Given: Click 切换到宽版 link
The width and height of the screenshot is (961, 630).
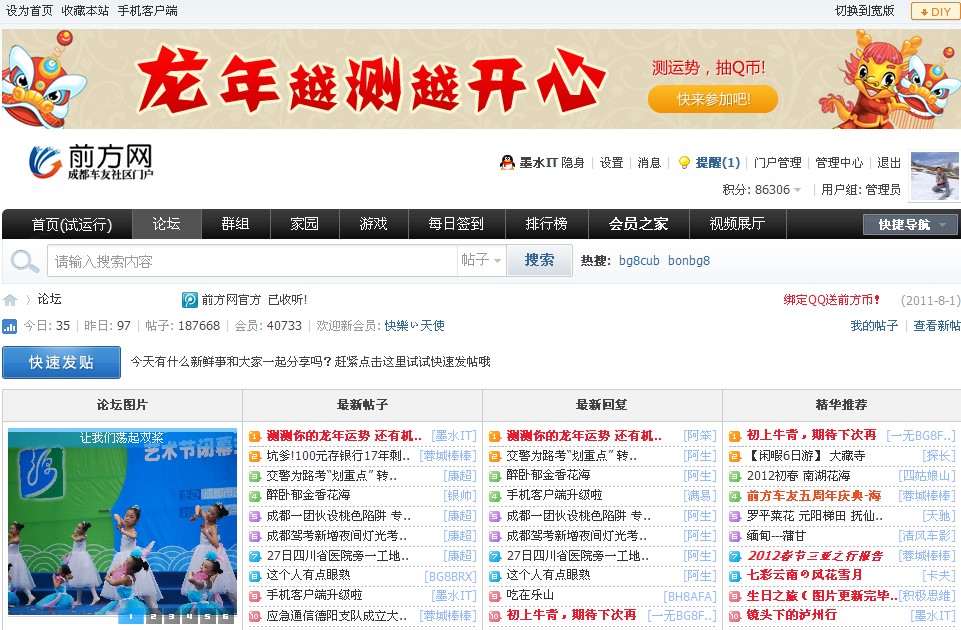Looking at the screenshot, I should [865, 10].
